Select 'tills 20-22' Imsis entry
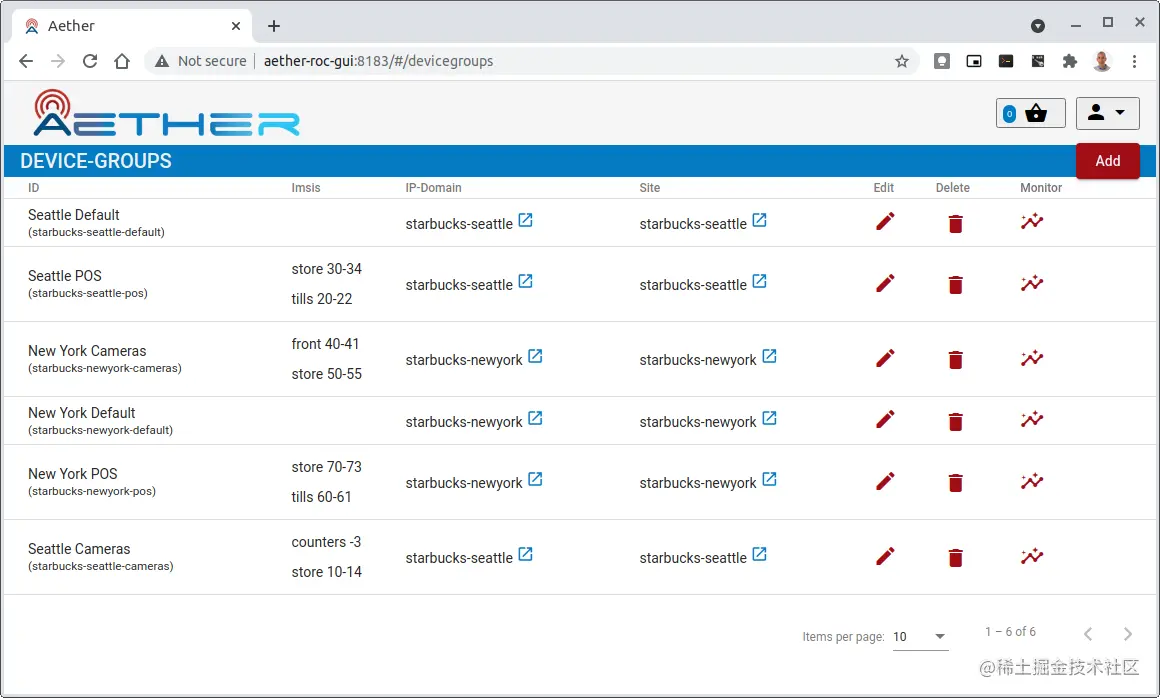This screenshot has height=698, width=1160. 322,299
